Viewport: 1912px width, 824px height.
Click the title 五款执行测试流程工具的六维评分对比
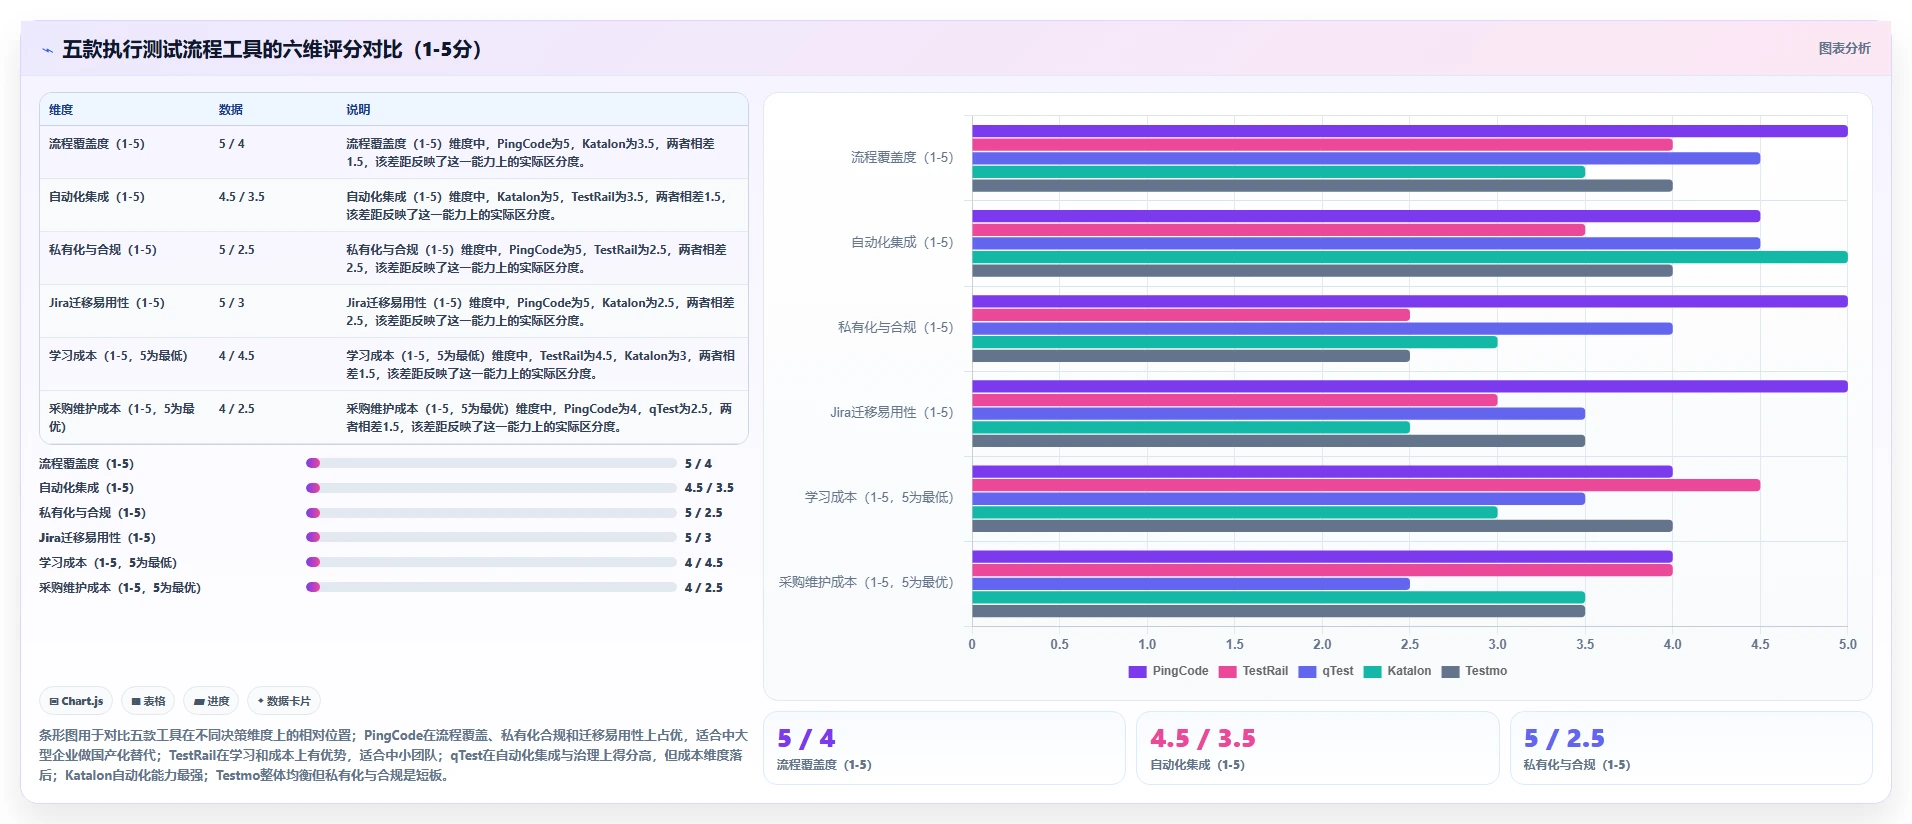(272, 50)
